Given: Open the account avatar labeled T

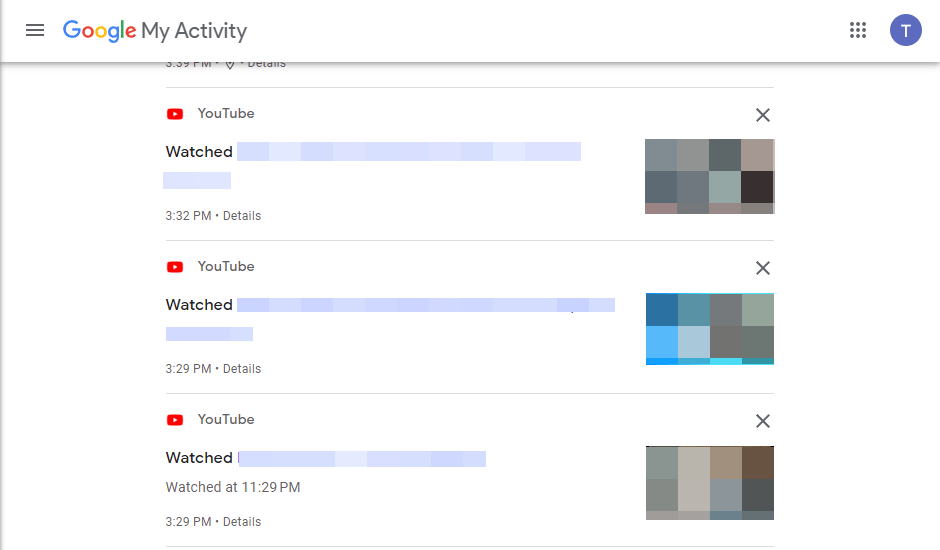Looking at the screenshot, I should point(905,30).
